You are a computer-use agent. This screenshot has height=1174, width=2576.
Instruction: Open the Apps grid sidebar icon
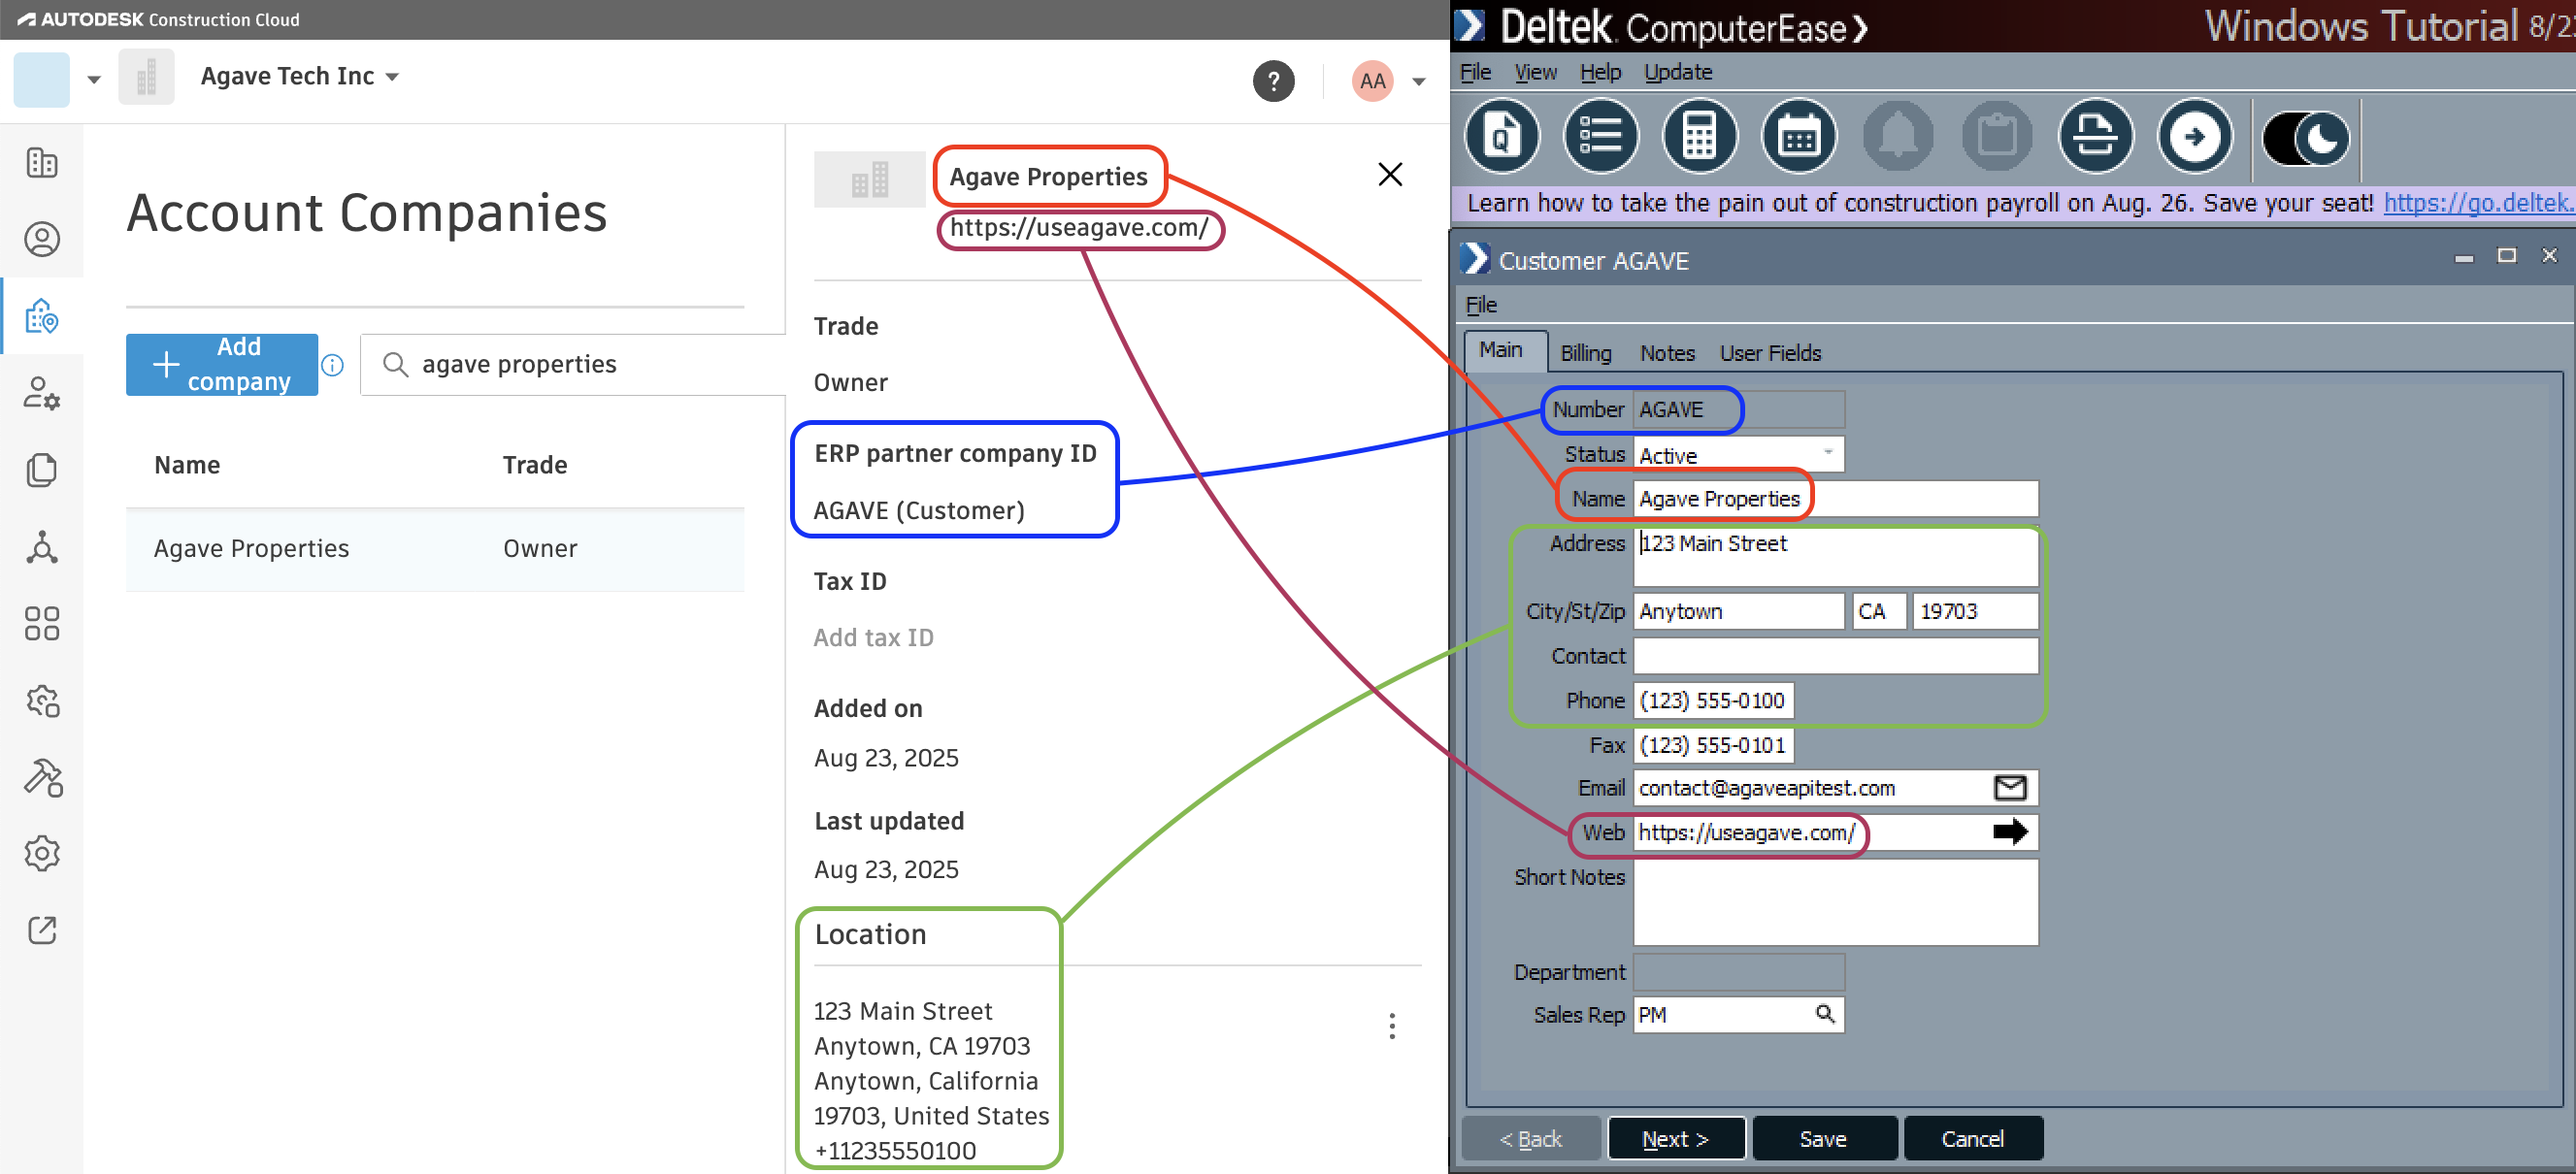pyautogui.click(x=42, y=623)
